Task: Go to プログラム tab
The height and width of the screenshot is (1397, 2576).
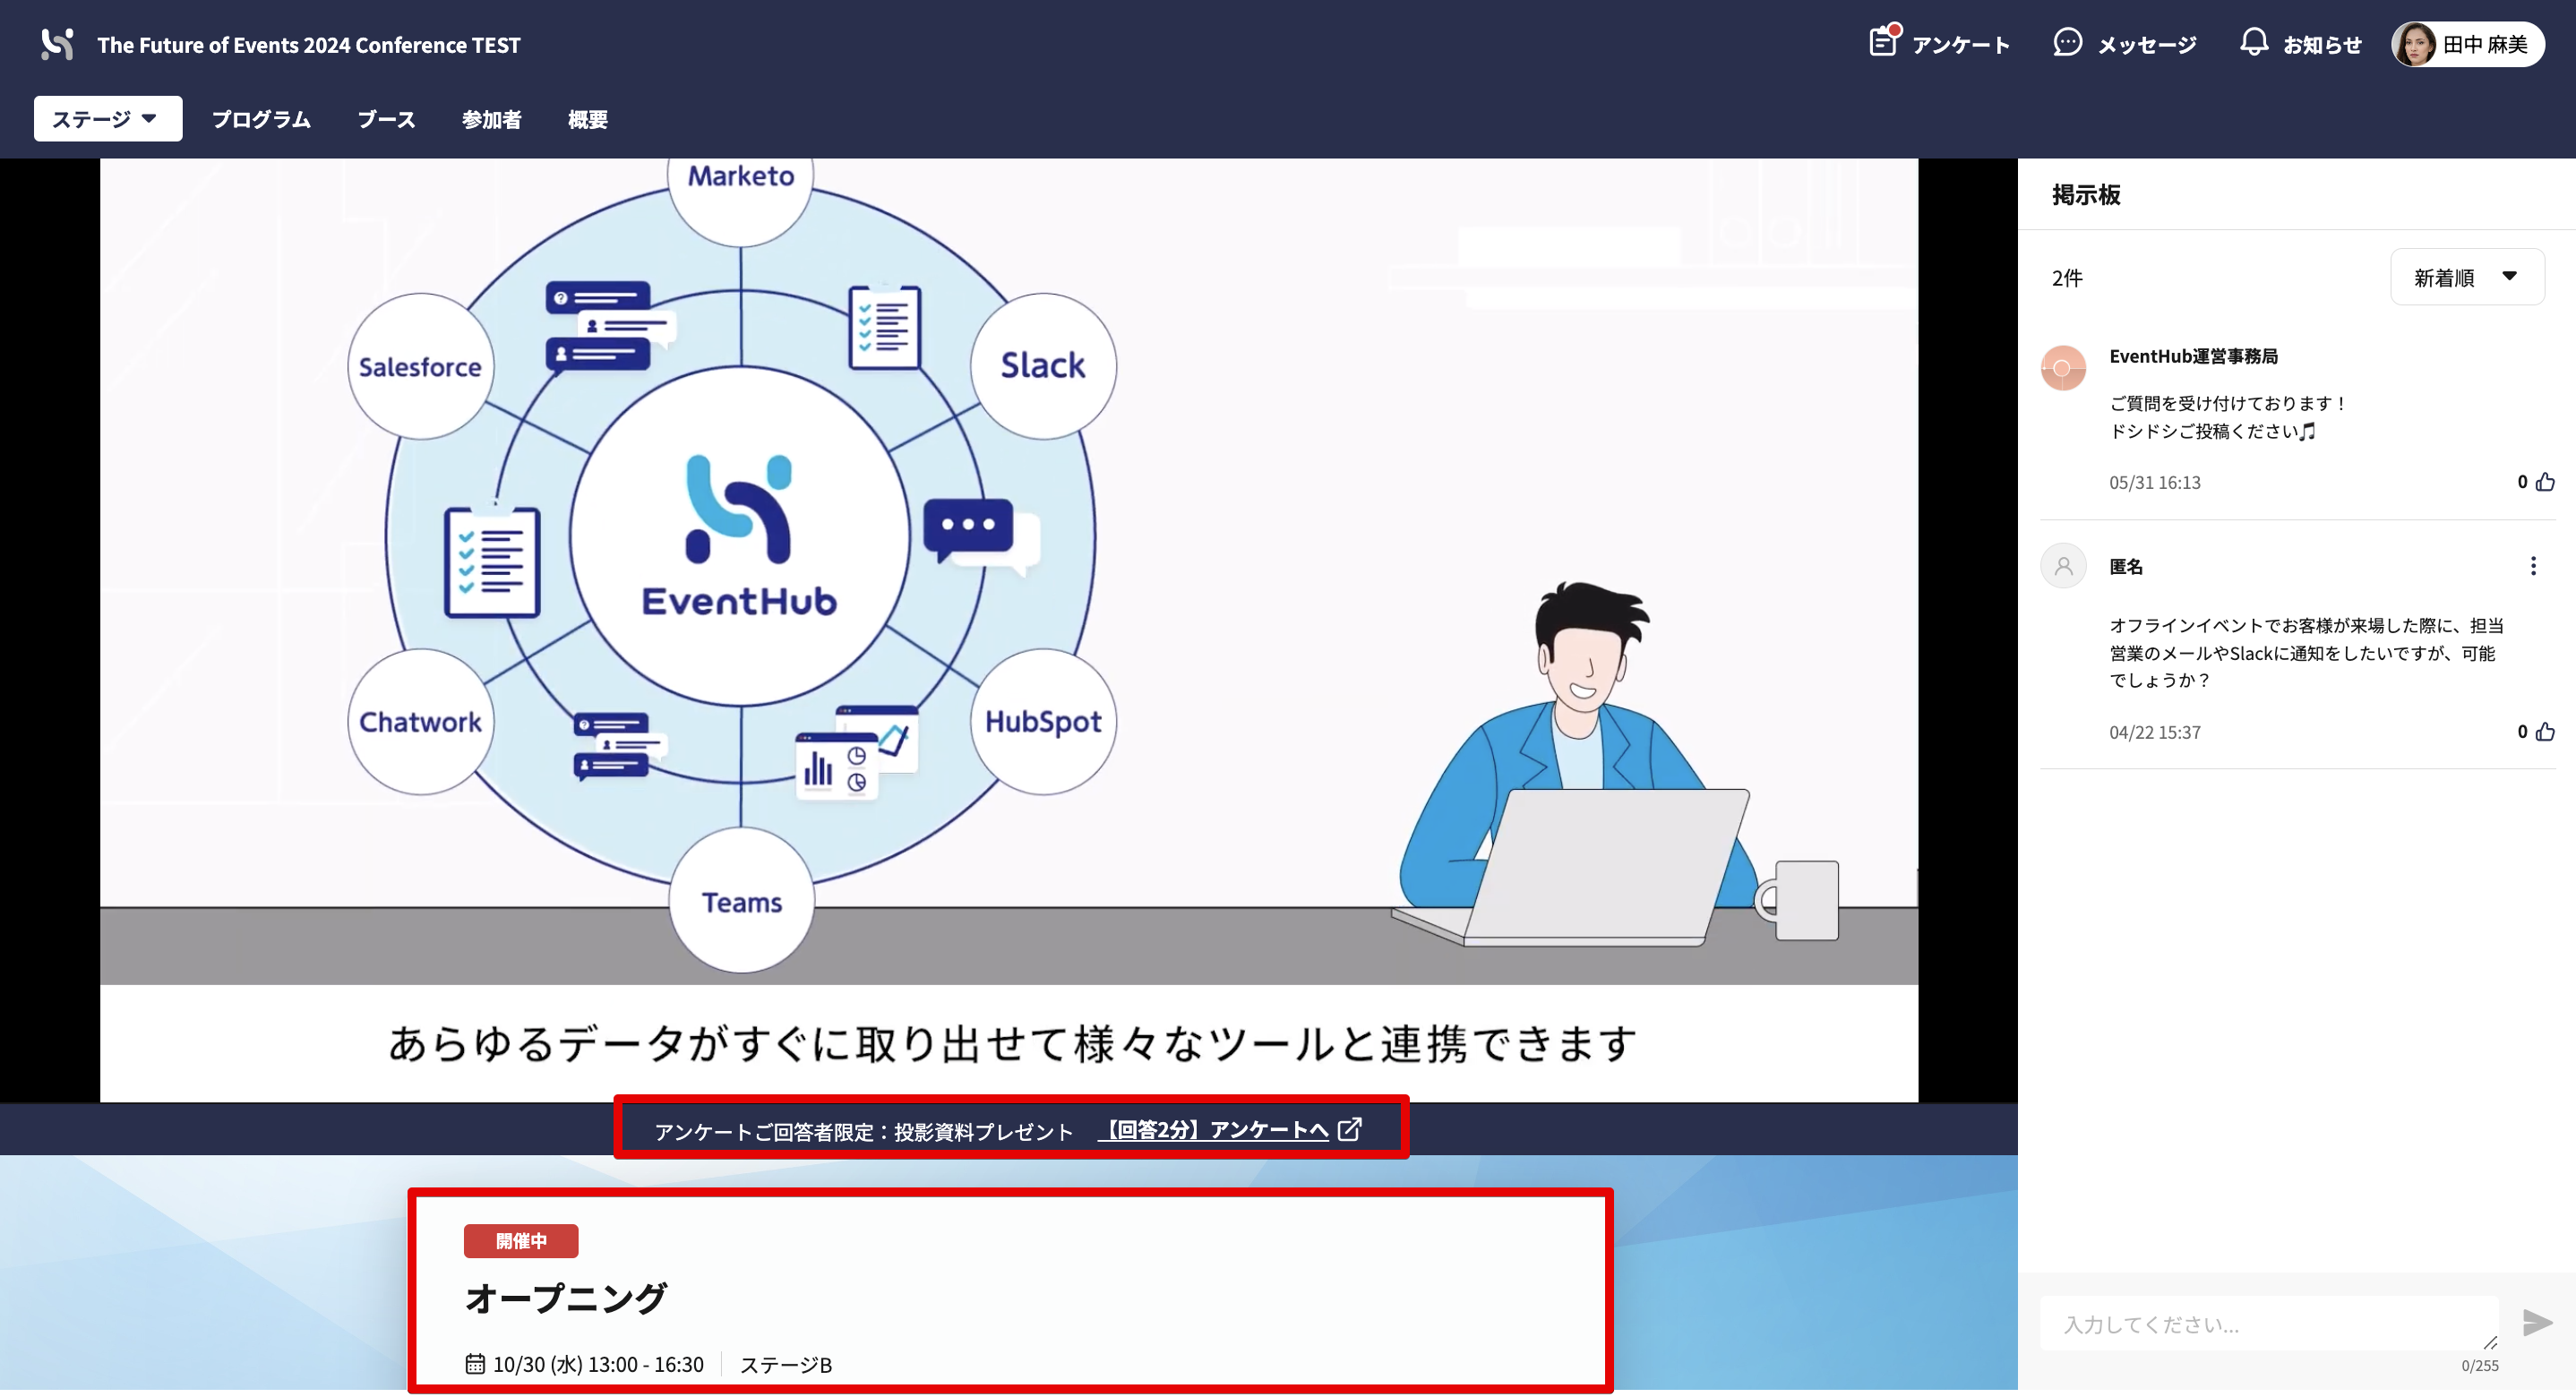Action: click(261, 119)
